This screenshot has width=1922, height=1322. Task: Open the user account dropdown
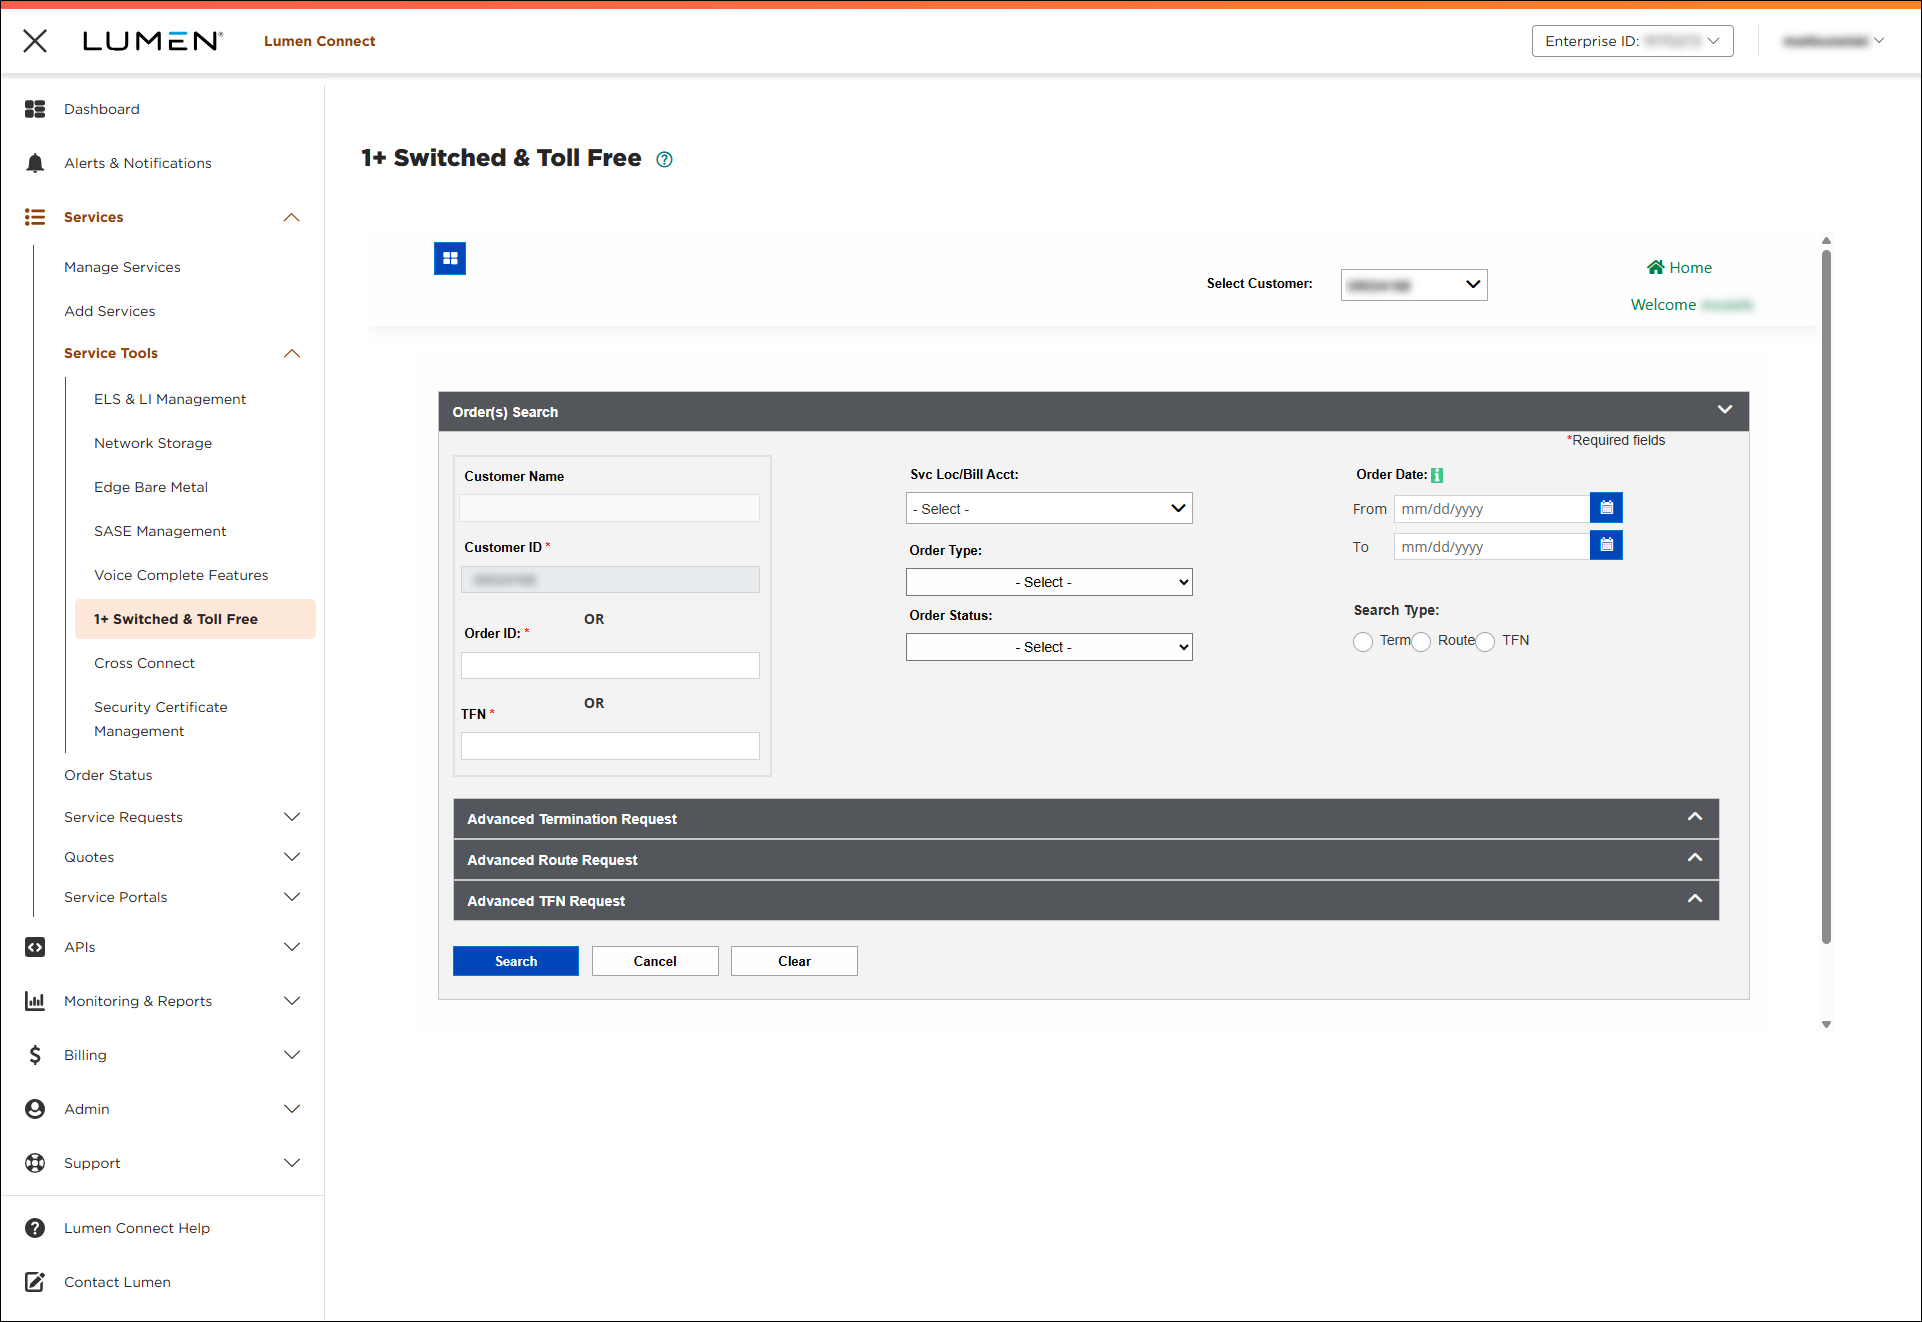point(1834,41)
